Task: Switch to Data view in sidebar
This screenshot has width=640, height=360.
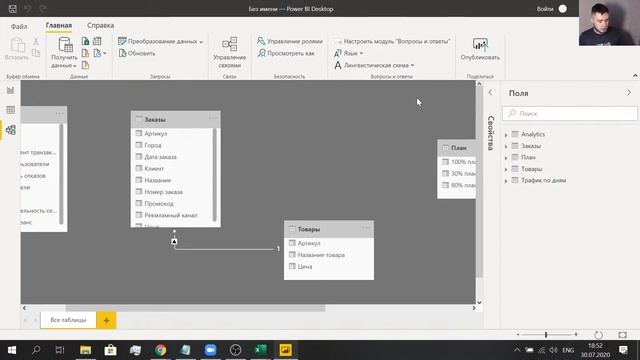Action: pos(11,110)
